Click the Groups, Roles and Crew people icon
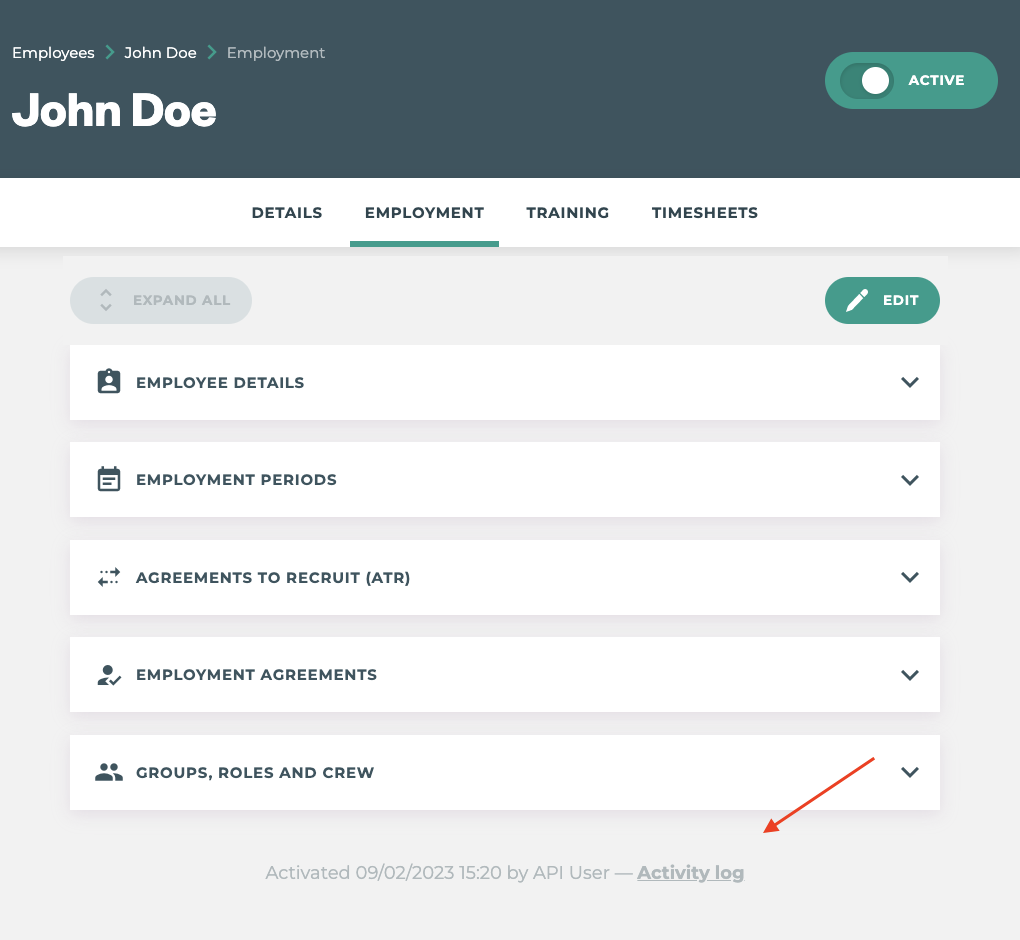The width and height of the screenshot is (1020, 940). [x=109, y=771]
